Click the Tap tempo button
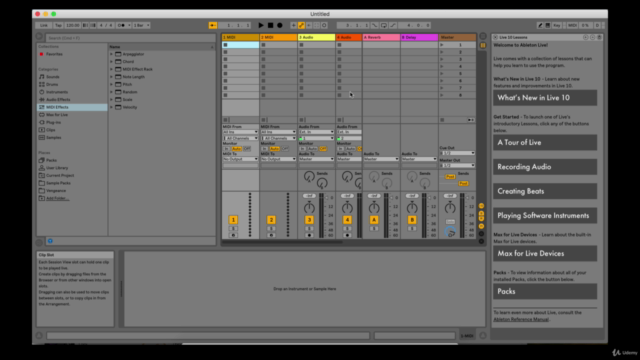The height and width of the screenshot is (360, 640). (x=58, y=25)
